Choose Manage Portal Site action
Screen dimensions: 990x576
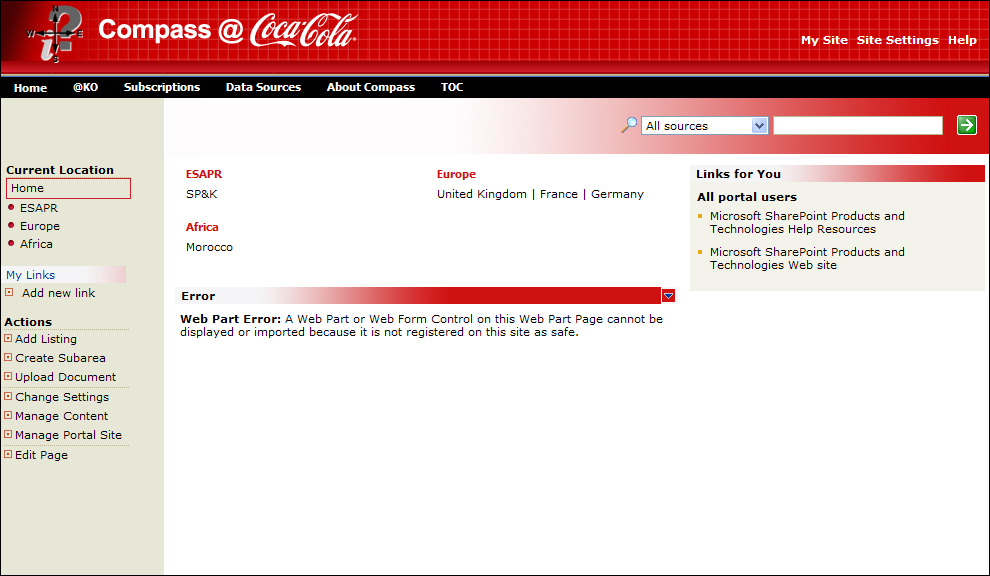tap(68, 435)
